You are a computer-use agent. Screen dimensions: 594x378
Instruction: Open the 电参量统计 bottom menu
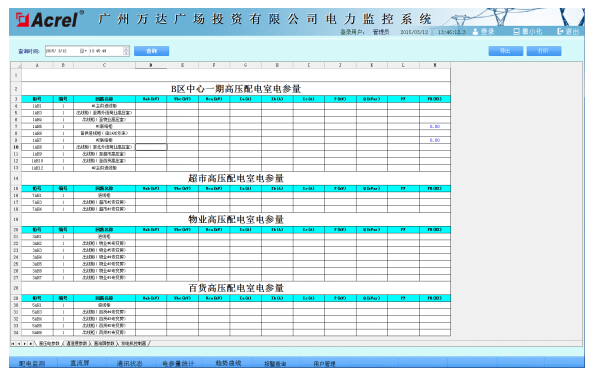pyautogui.click(x=178, y=363)
